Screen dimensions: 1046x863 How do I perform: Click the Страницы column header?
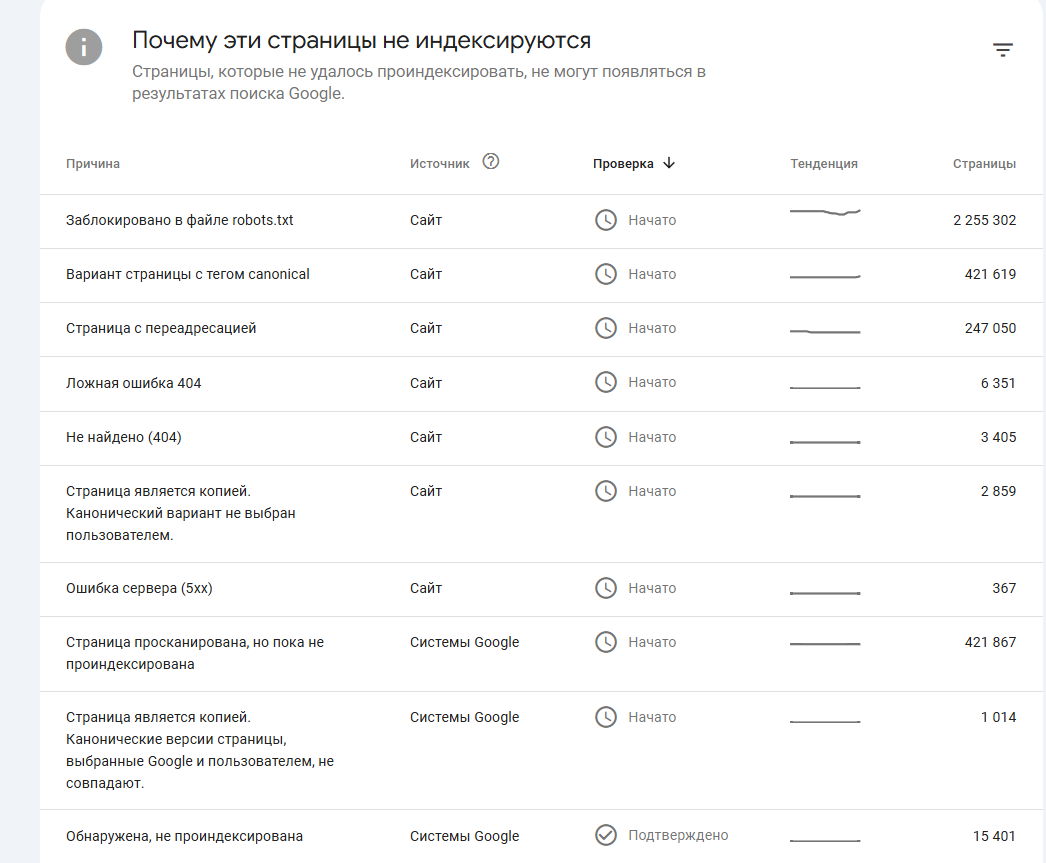tap(984, 164)
